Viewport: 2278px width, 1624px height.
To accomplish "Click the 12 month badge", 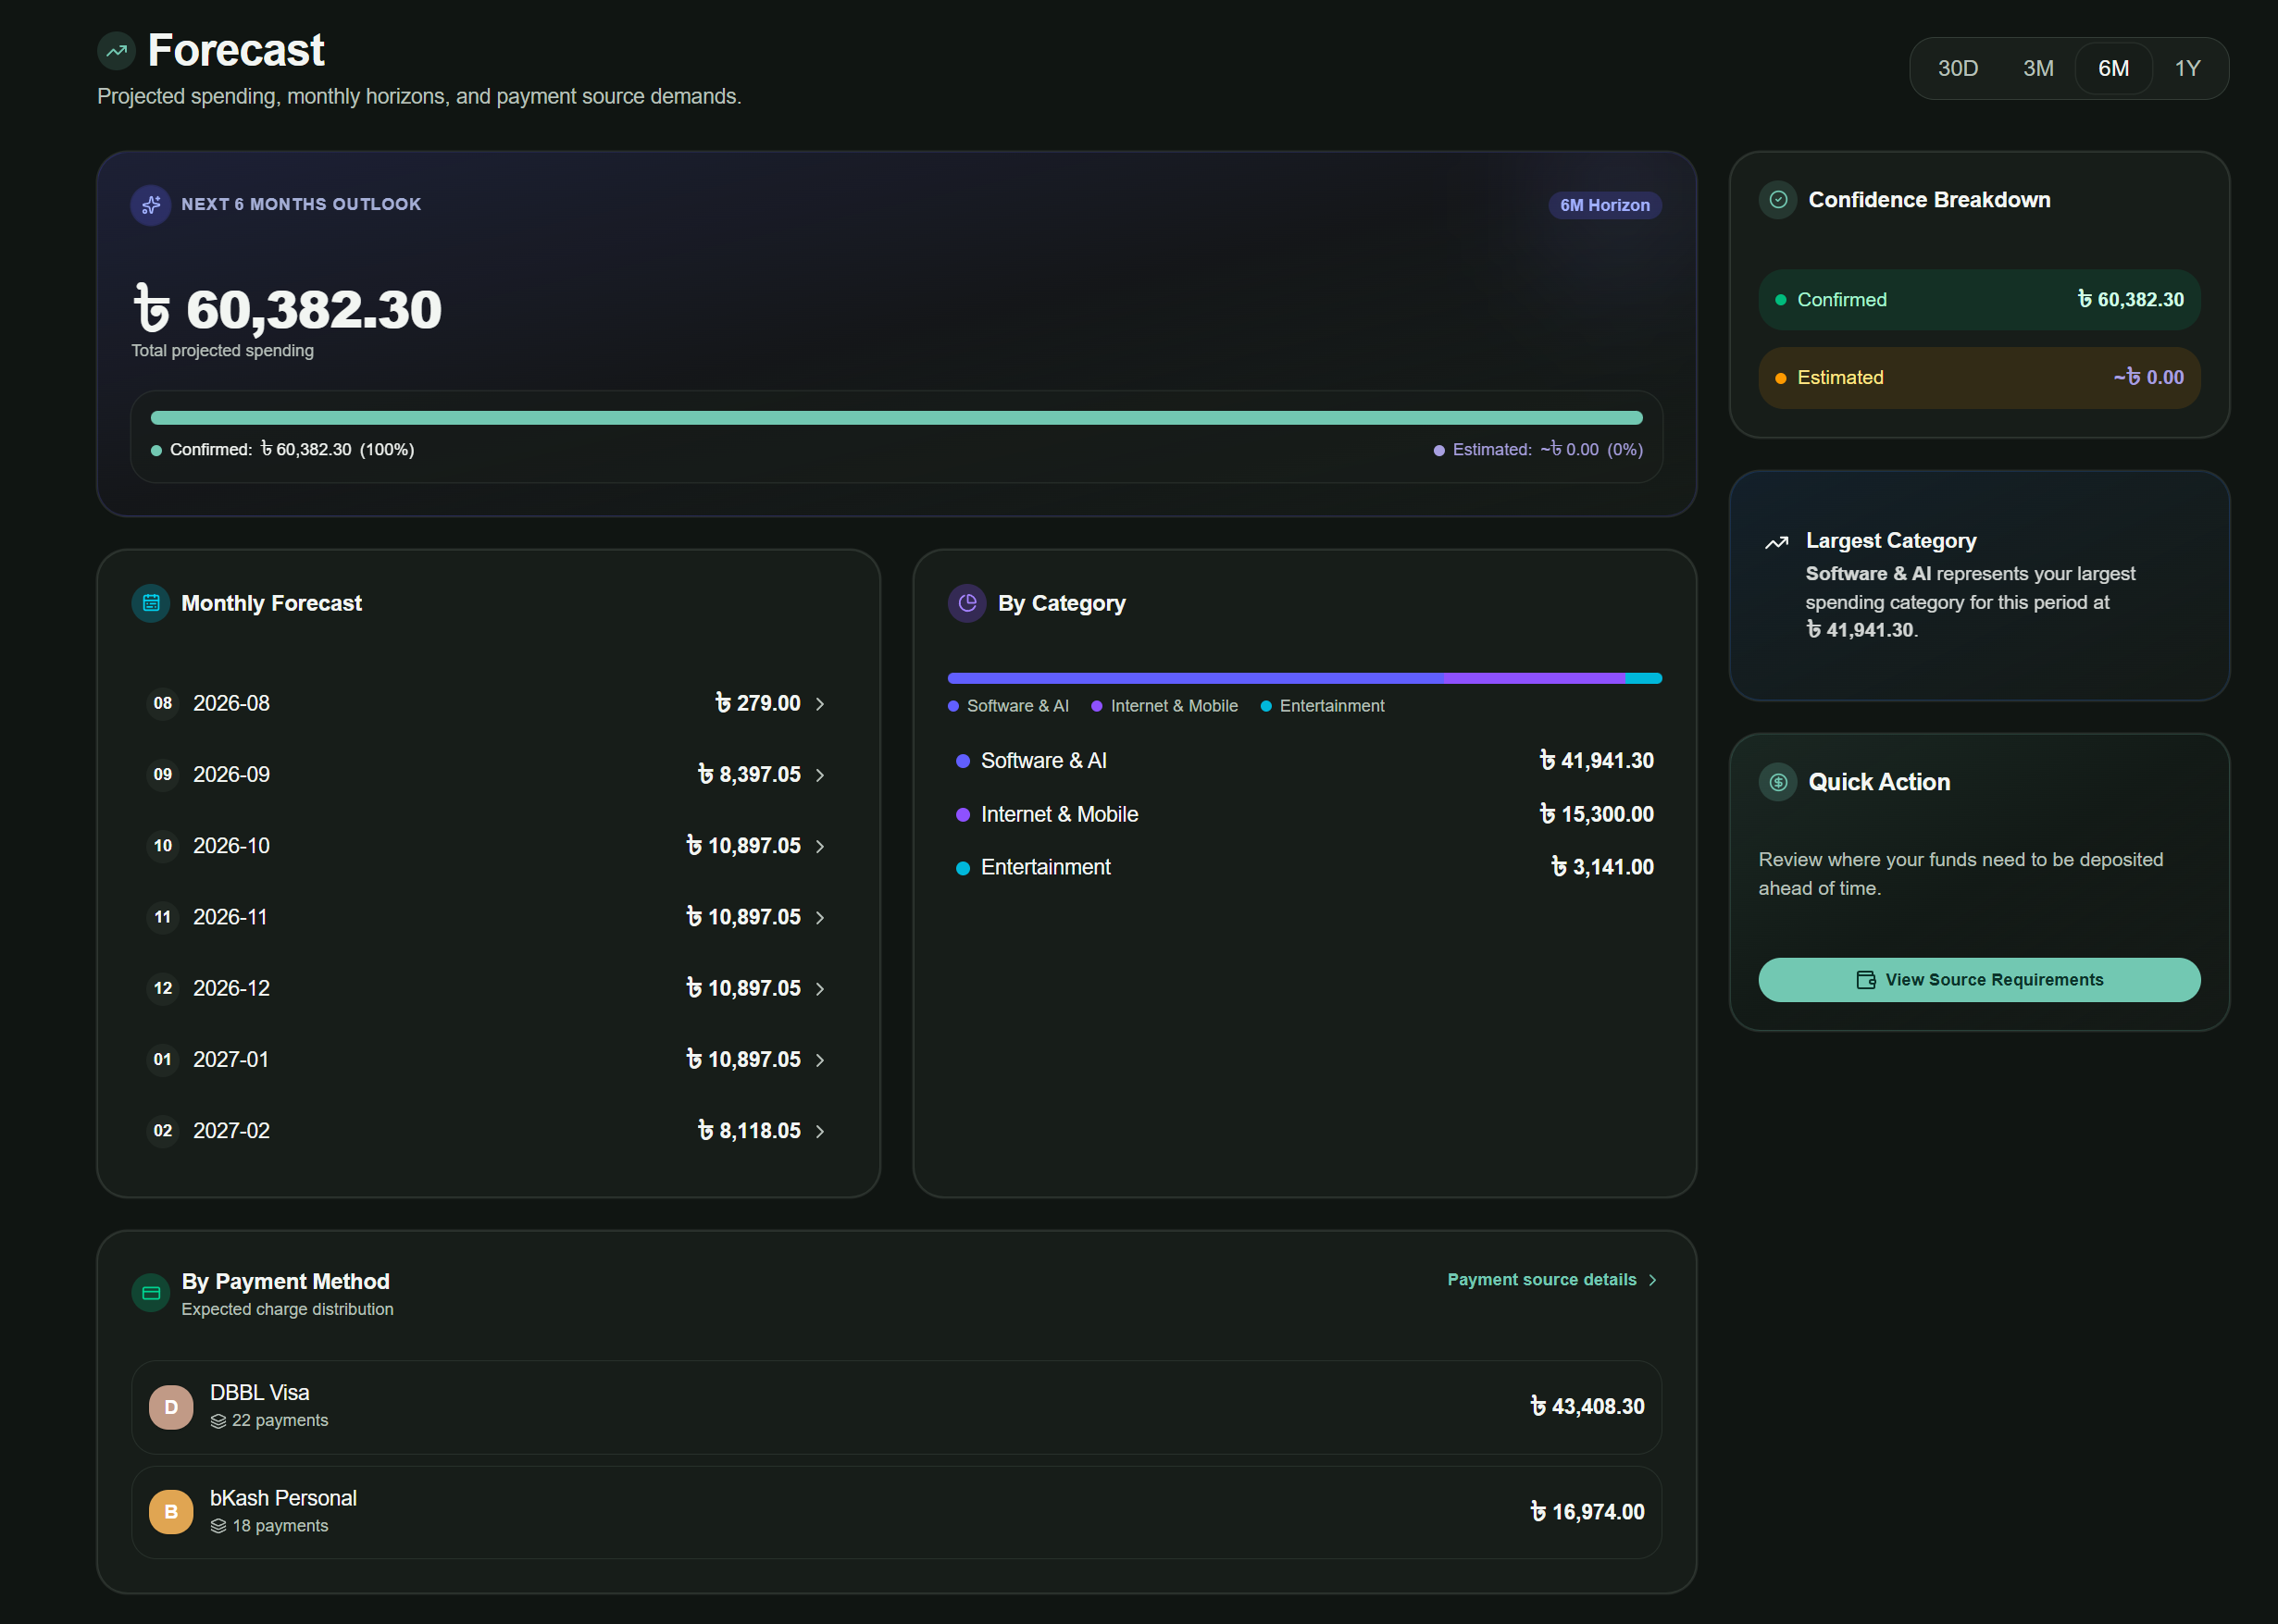I will (x=163, y=987).
